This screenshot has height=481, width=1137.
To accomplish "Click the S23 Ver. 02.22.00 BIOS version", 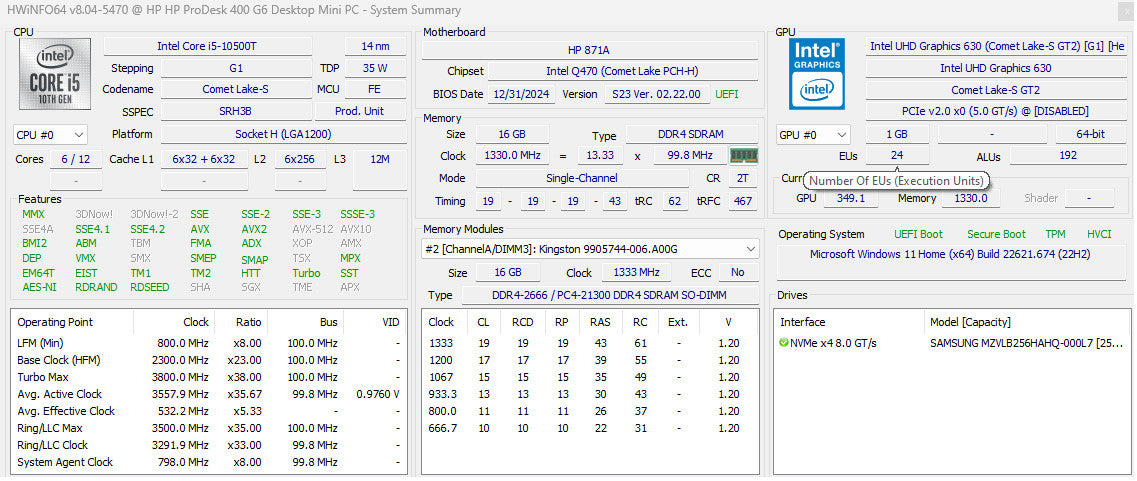I will [656, 94].
